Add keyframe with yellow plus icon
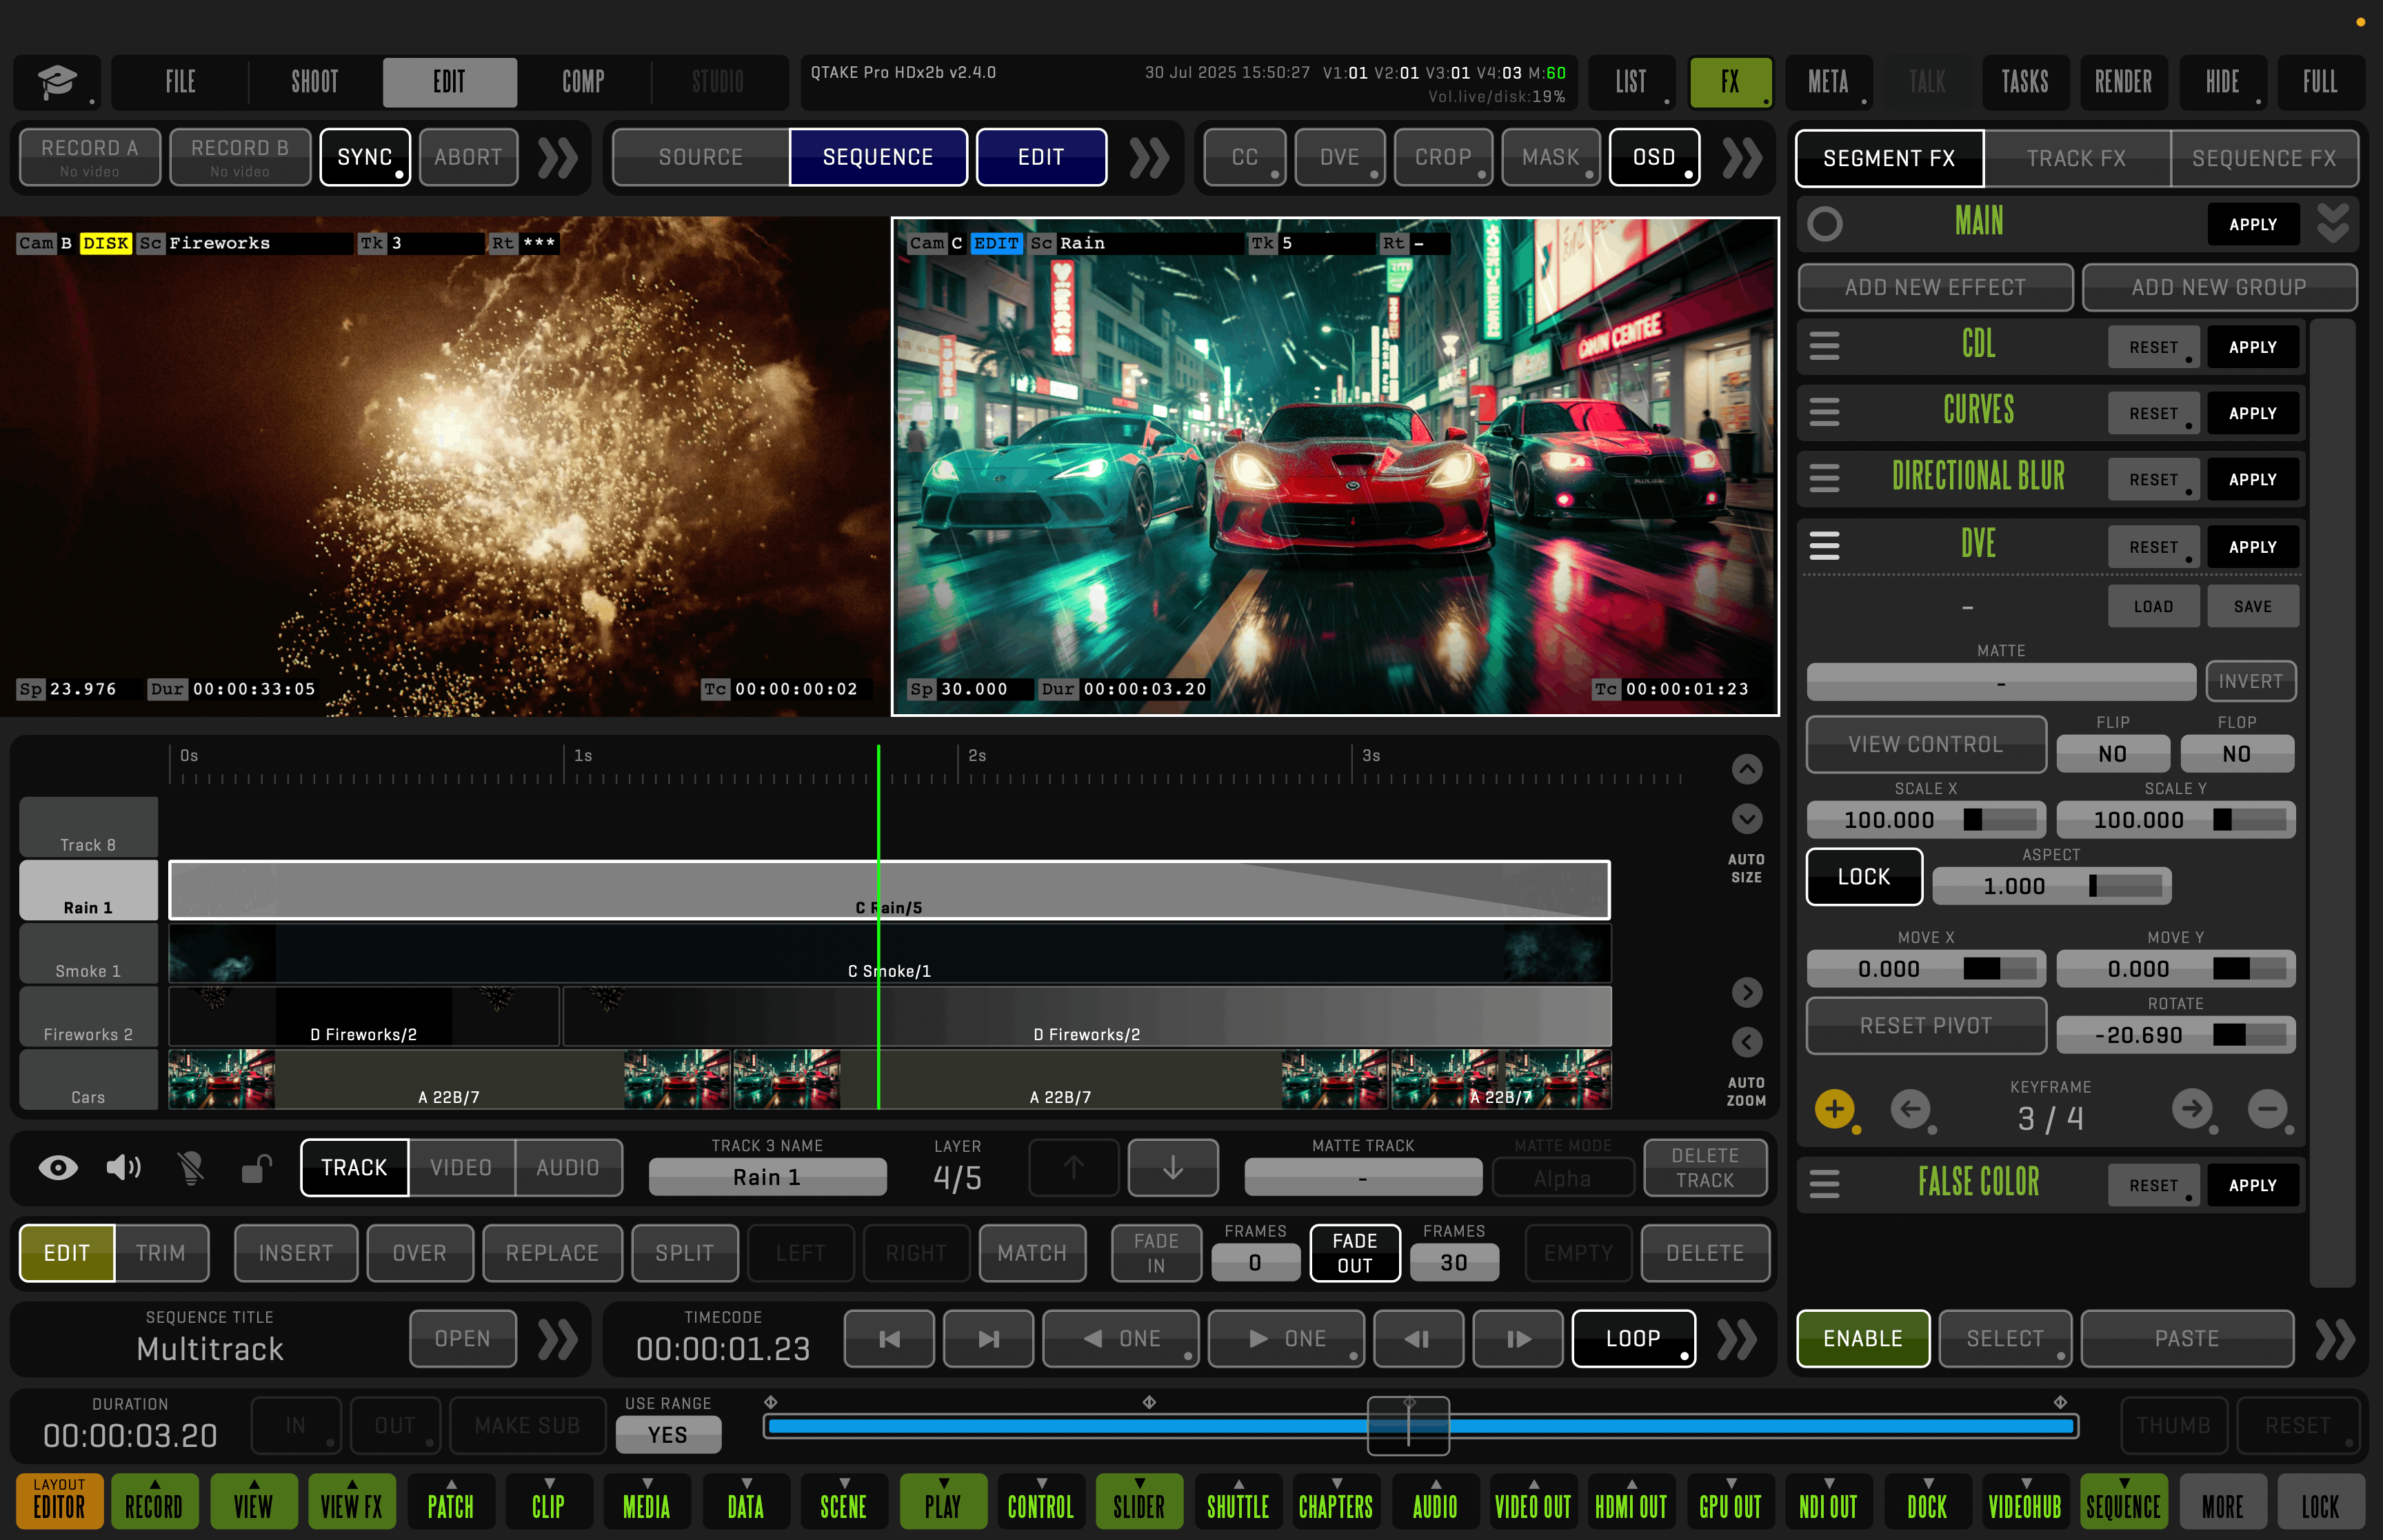 [x=1834, y=1109]
